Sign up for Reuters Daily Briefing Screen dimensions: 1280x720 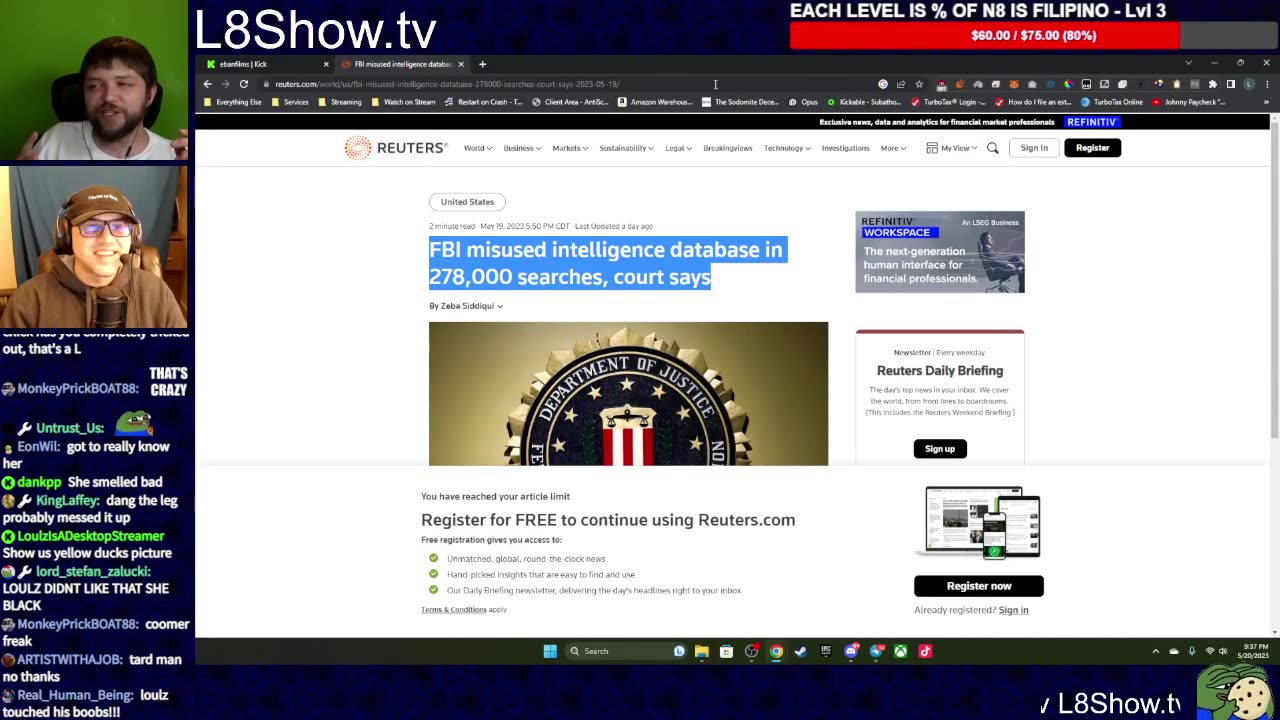point(940,449)
